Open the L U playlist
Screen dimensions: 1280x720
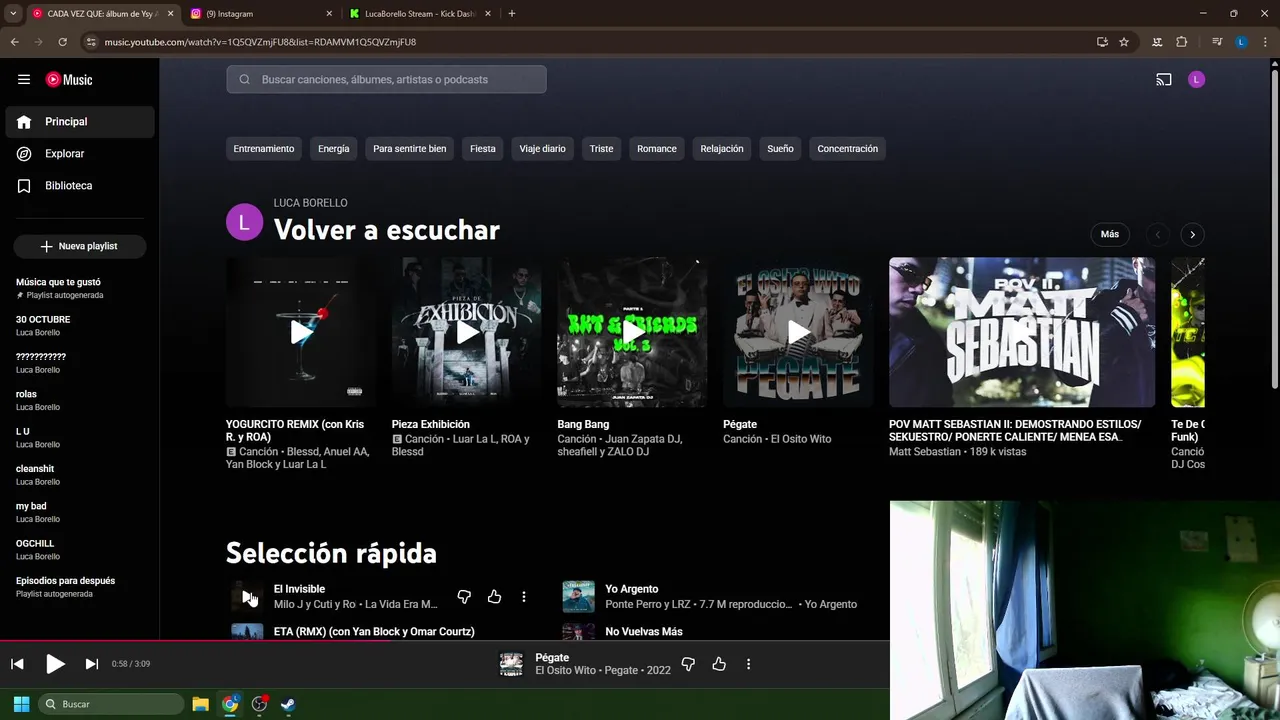click(80, 438)
